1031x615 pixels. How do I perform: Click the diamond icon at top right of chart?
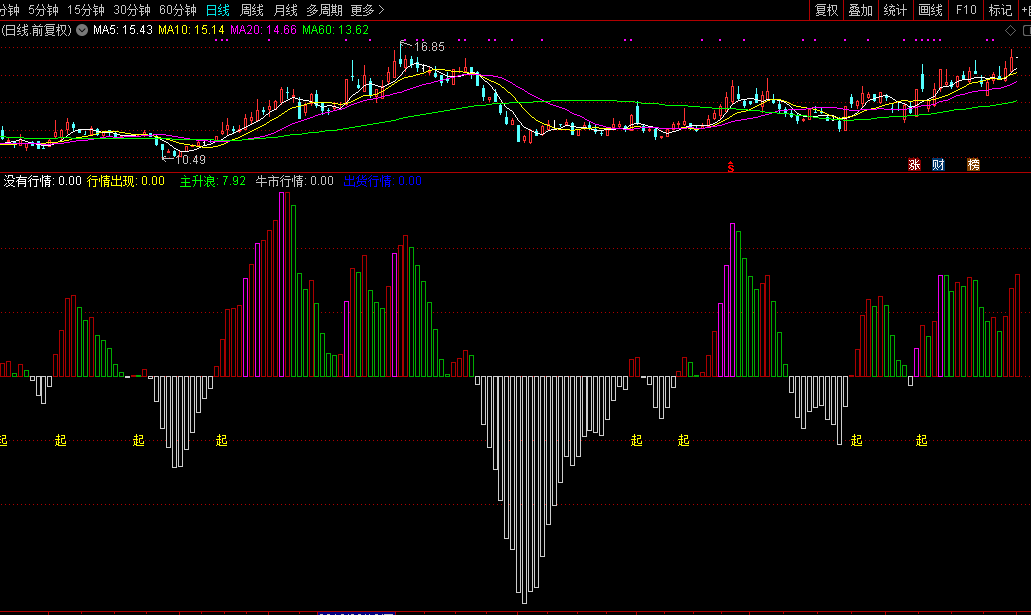[1011, 30]
